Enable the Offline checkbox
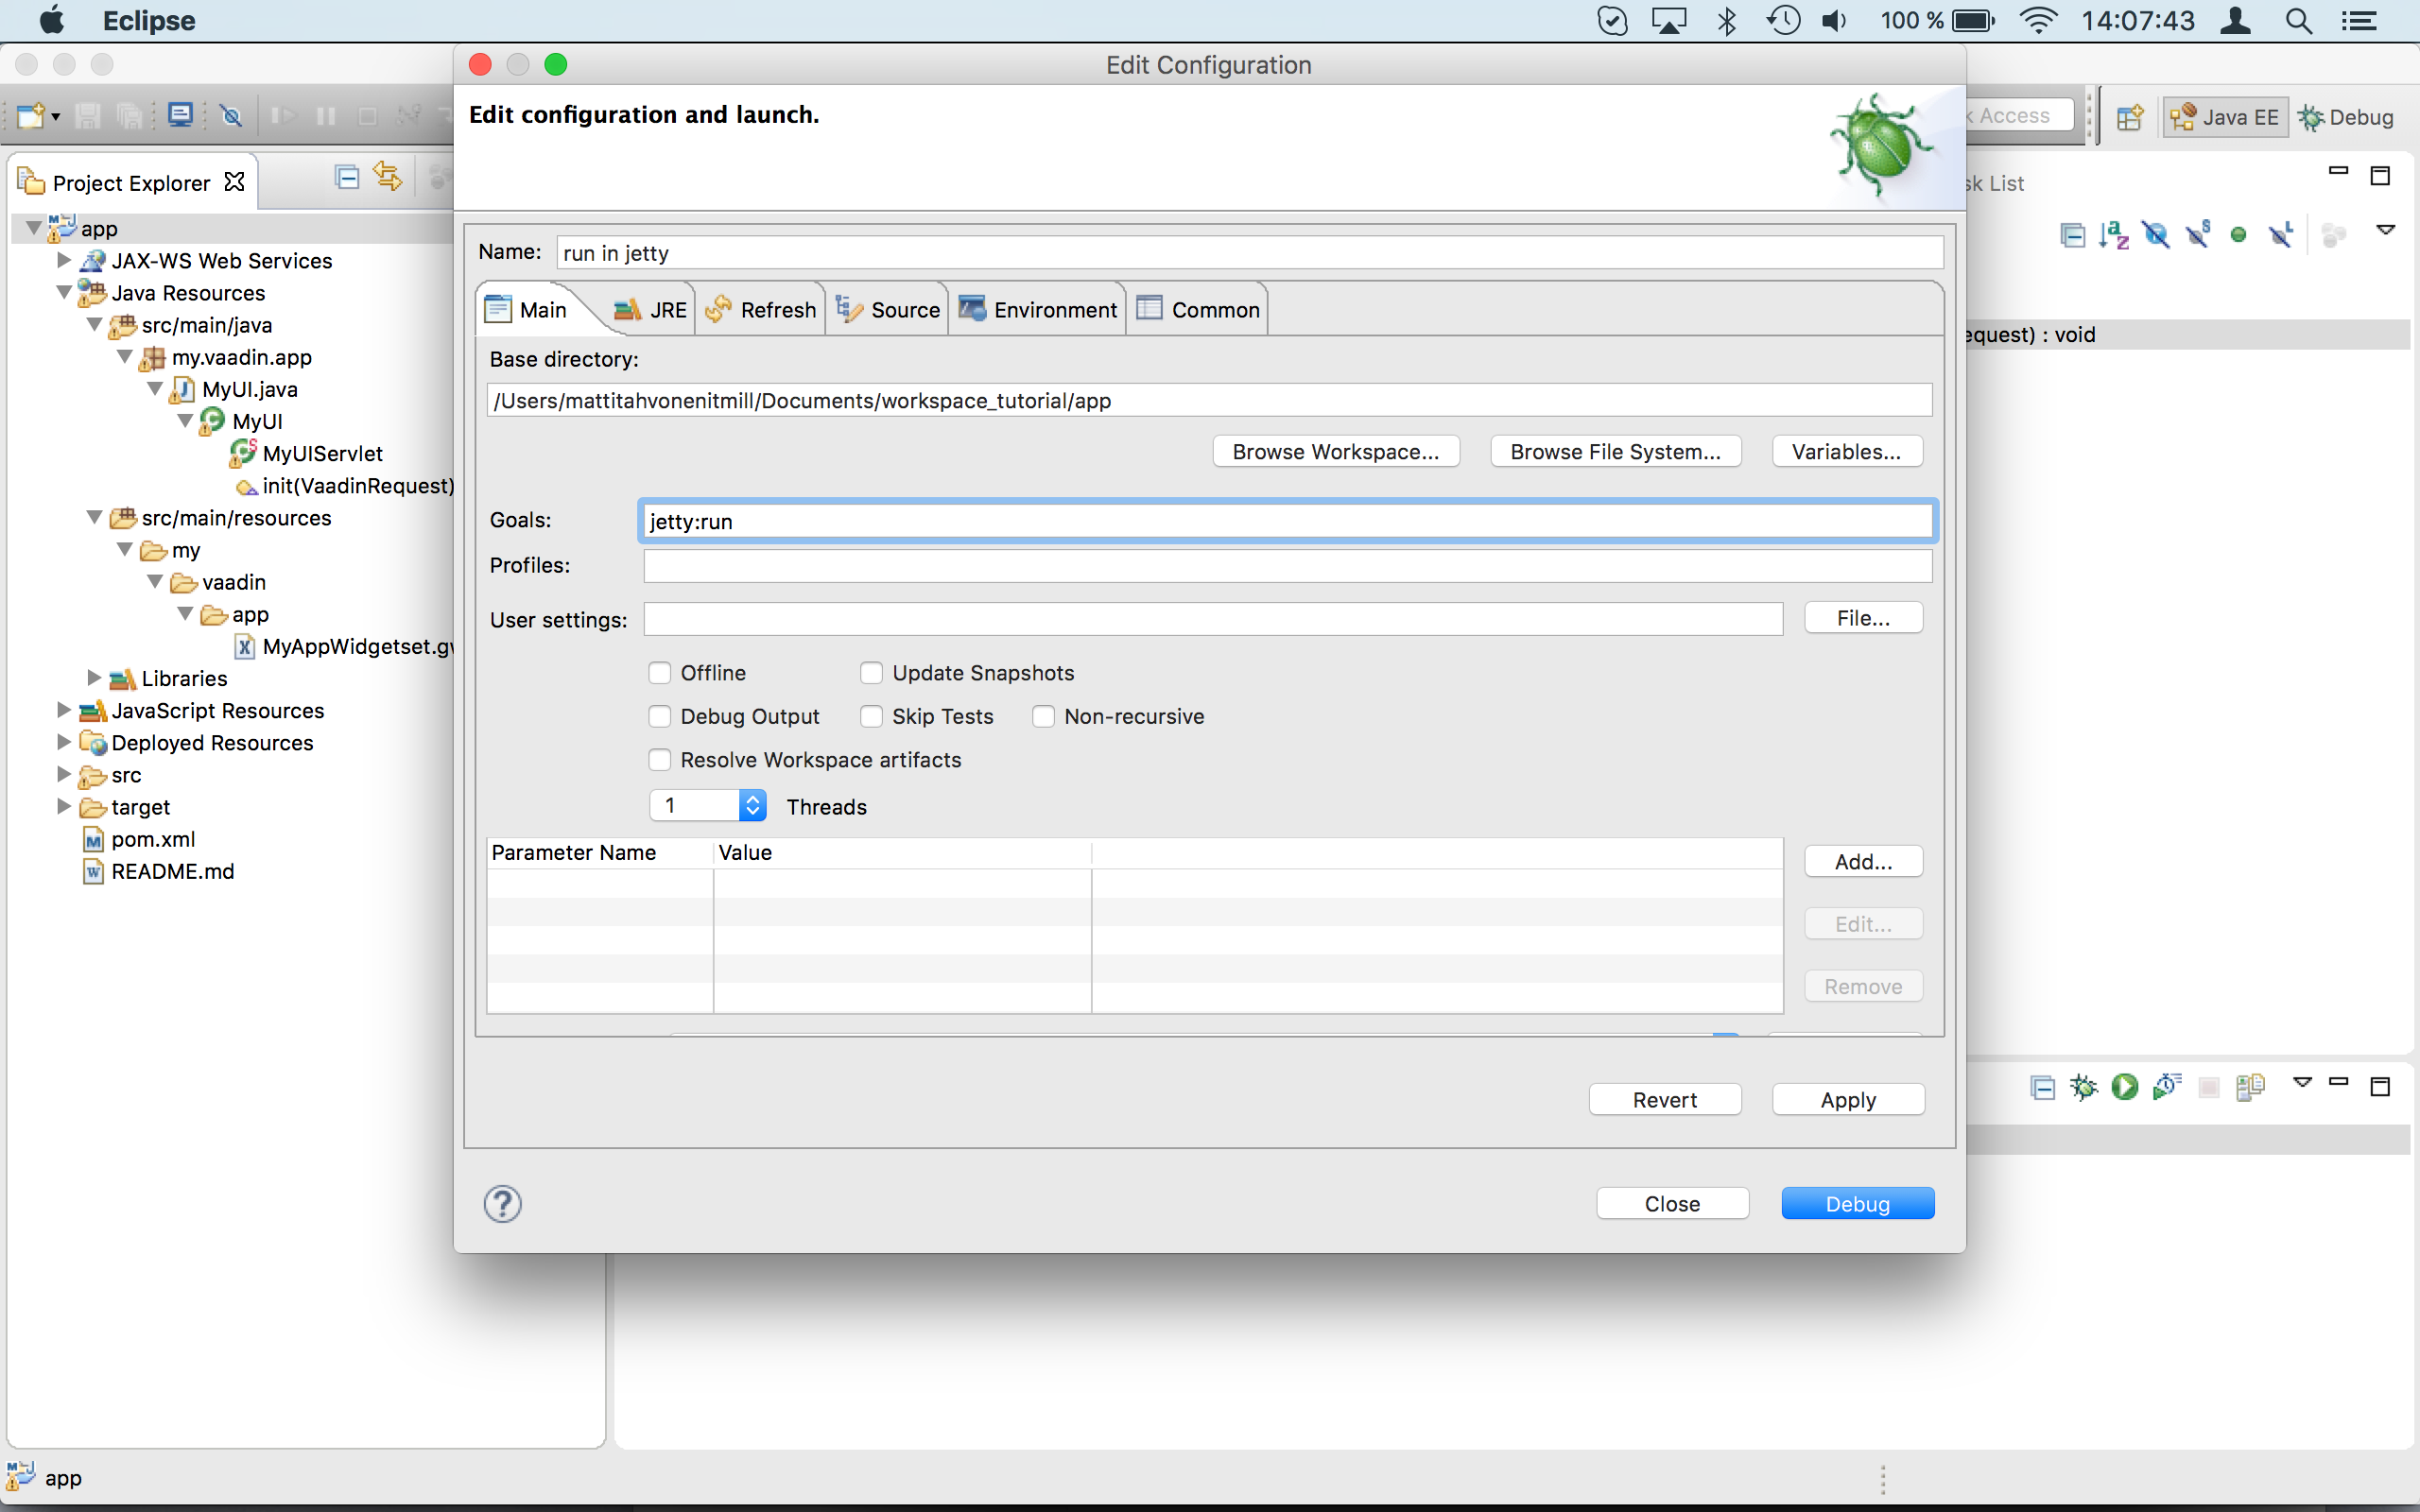2420x1512 pixels. [659, 673]
